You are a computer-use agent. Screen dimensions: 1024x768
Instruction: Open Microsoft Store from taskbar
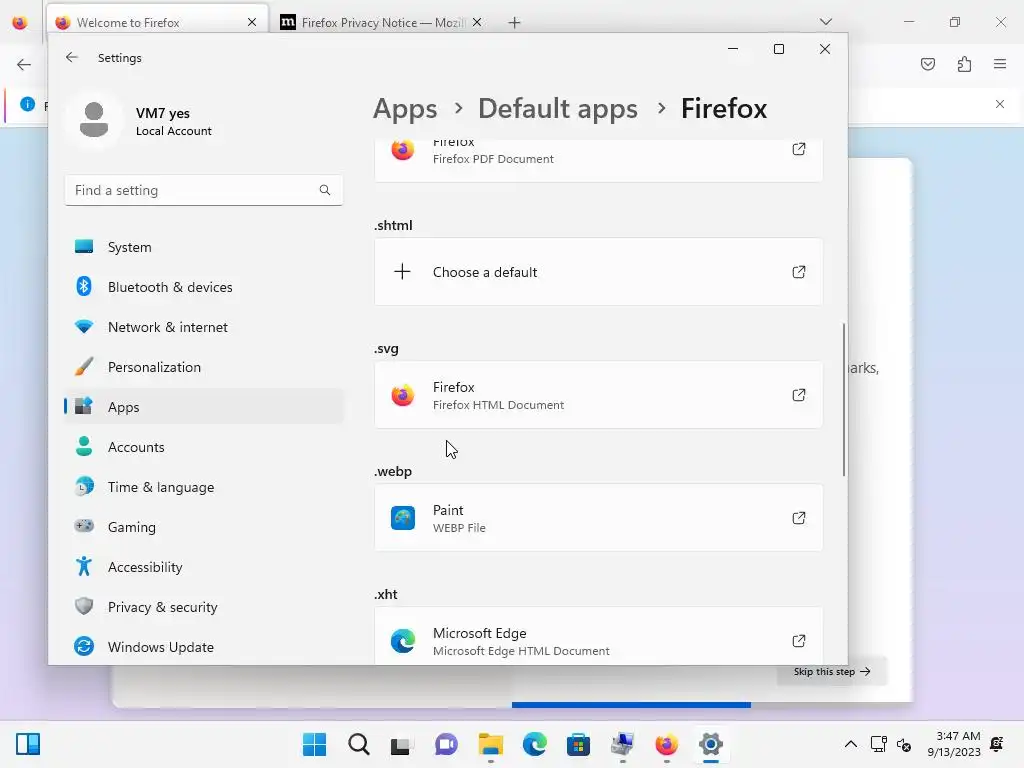coord(578,744)
